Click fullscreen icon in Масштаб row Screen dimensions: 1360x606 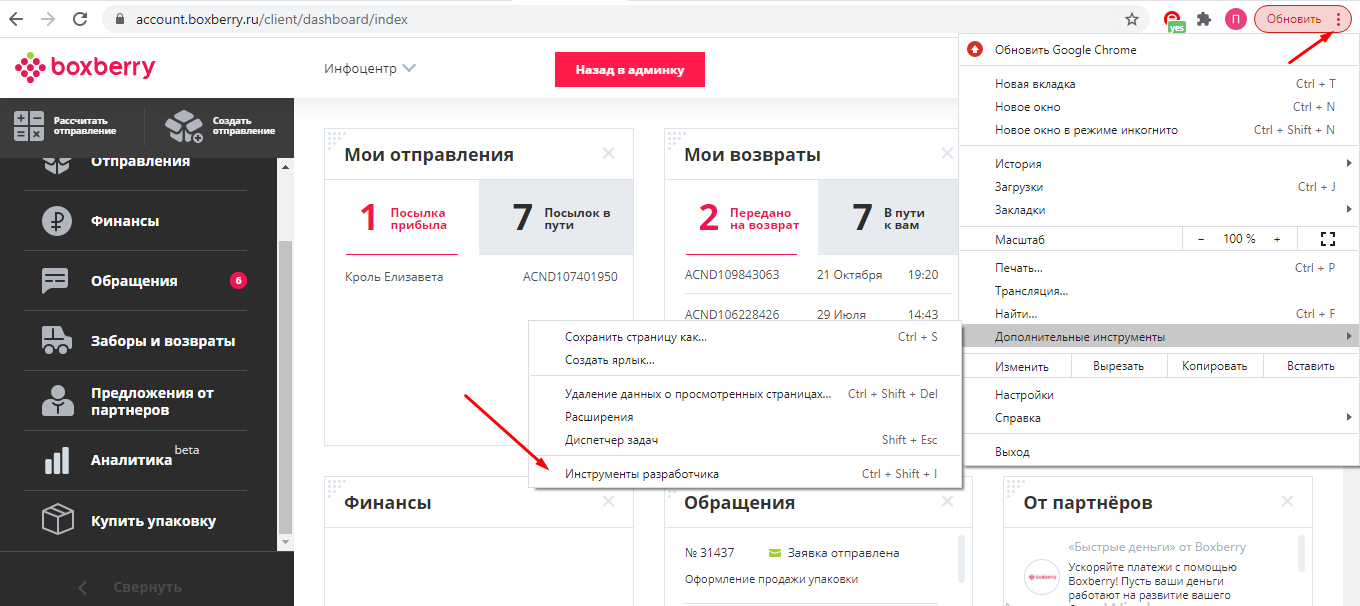coord(1328,239)
